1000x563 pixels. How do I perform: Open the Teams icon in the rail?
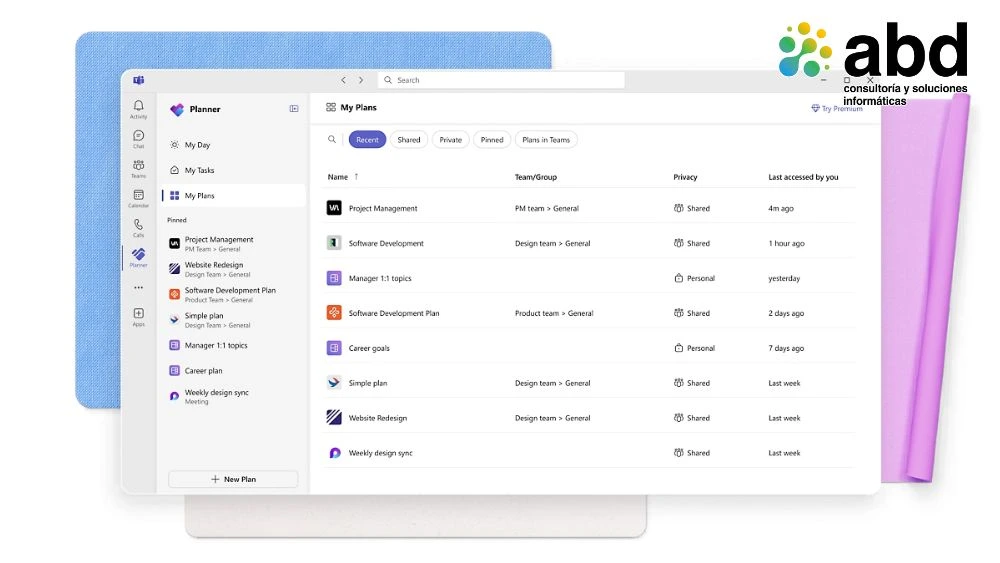click(138, 168)
